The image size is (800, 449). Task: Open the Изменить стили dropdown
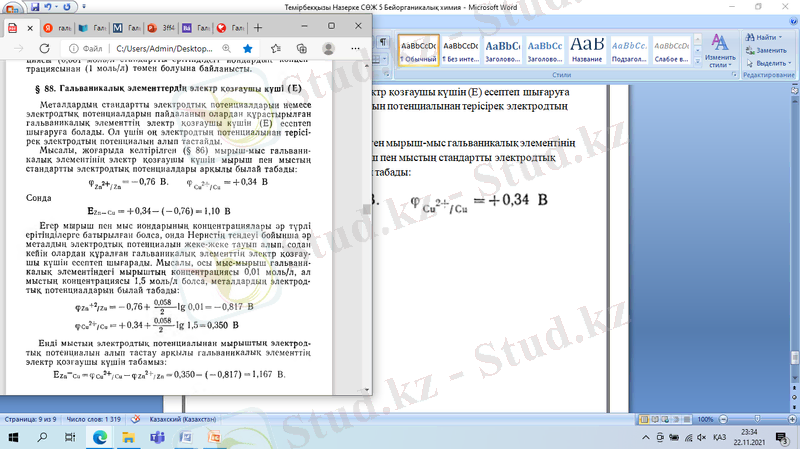click(720, 60)
